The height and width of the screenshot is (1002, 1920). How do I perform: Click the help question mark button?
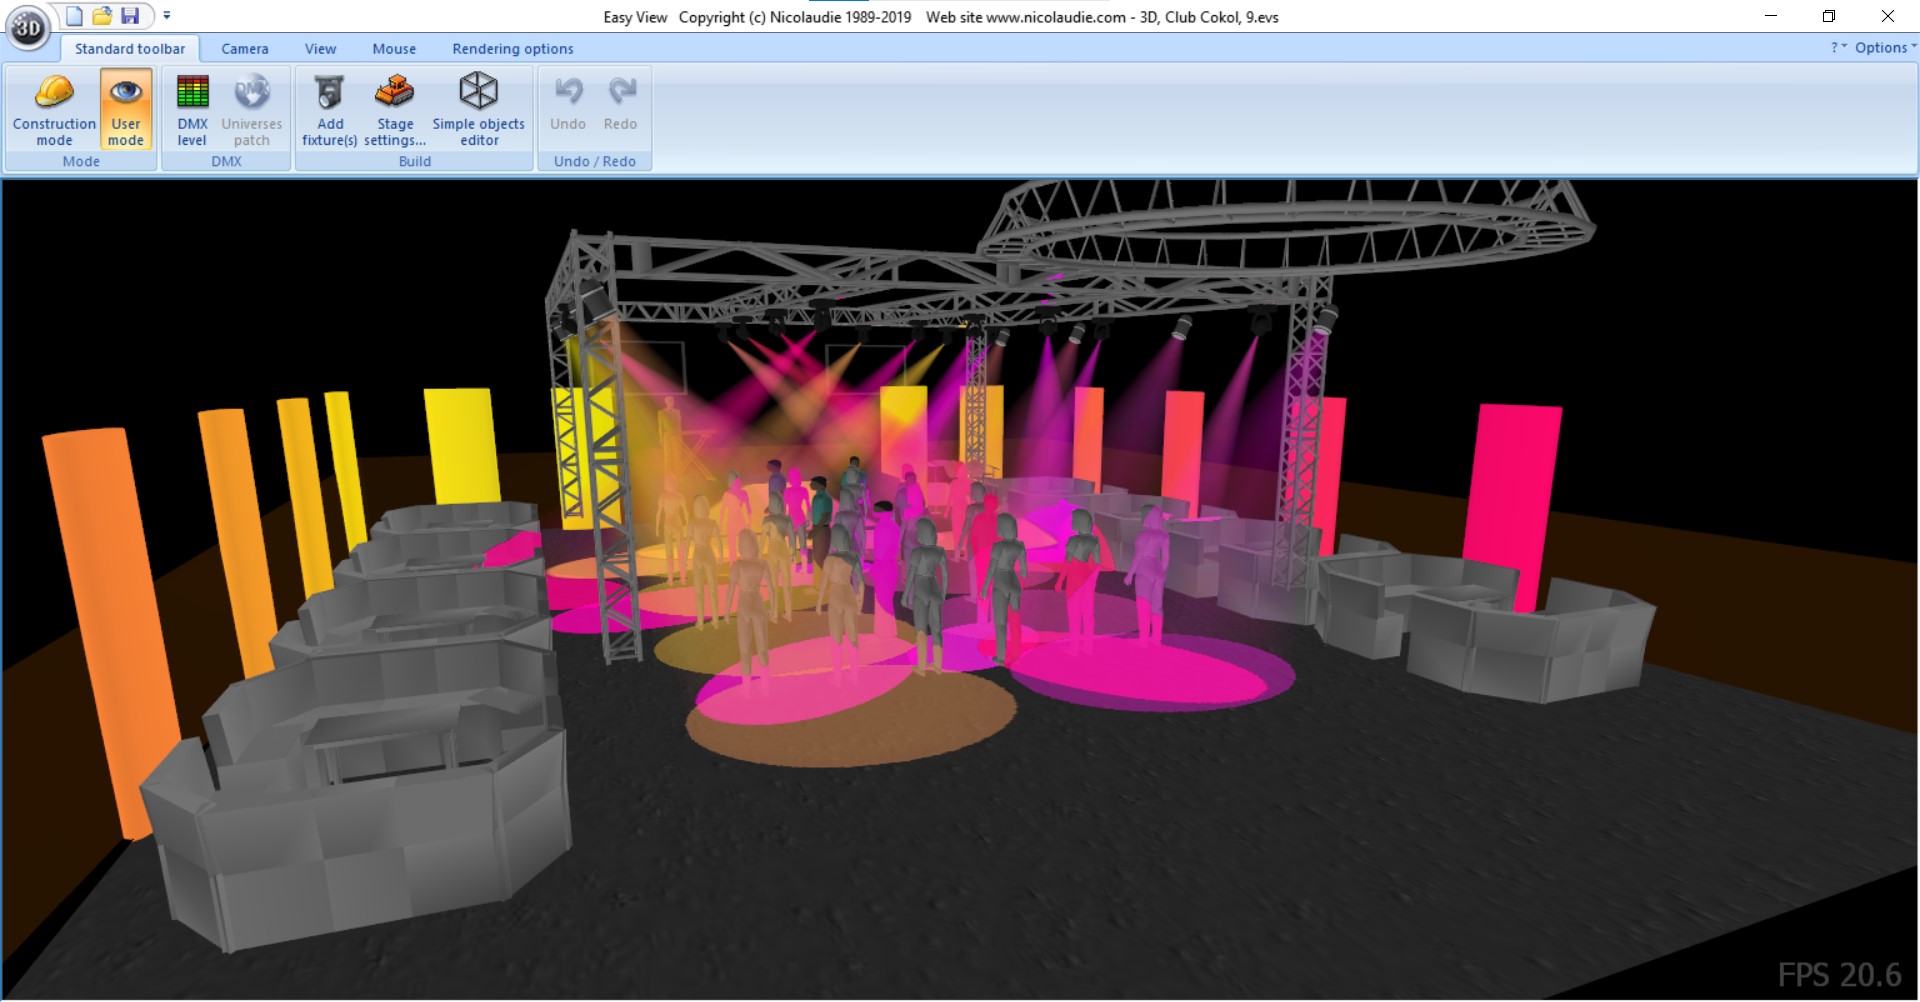tap(1838, 48)
